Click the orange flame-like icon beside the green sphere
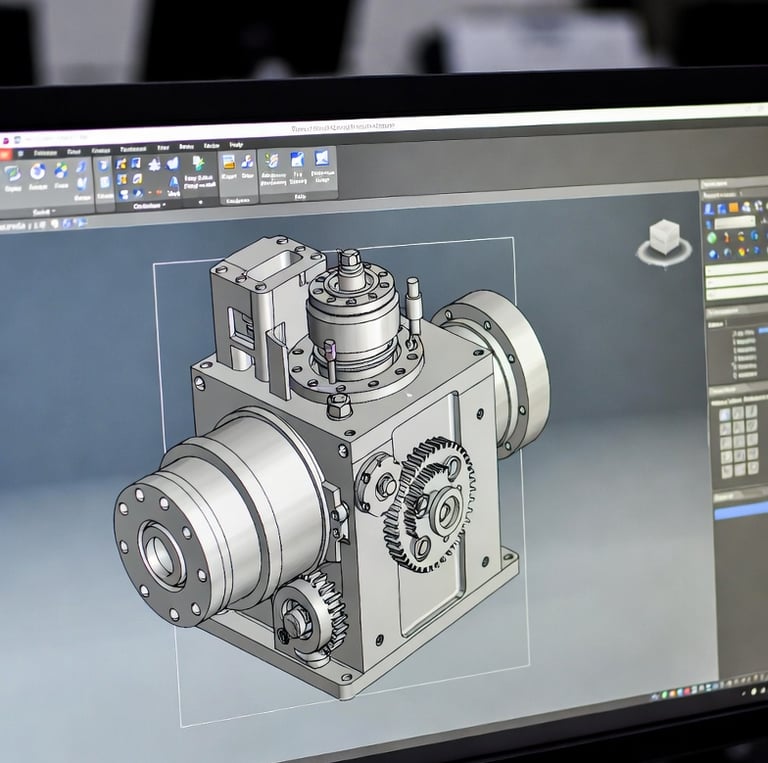The image size is (768, 763). point(727,237)
